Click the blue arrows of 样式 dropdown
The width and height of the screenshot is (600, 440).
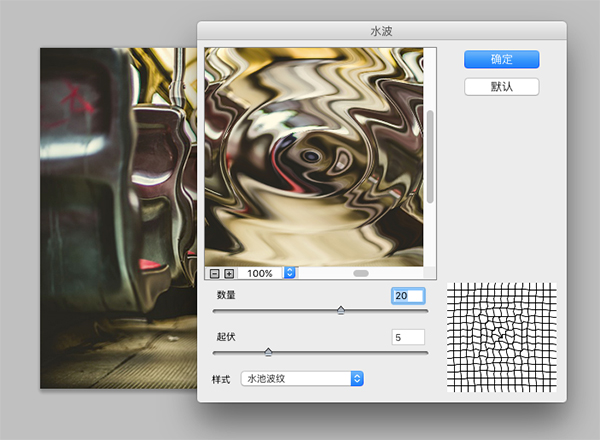click(x=357, y=379)
